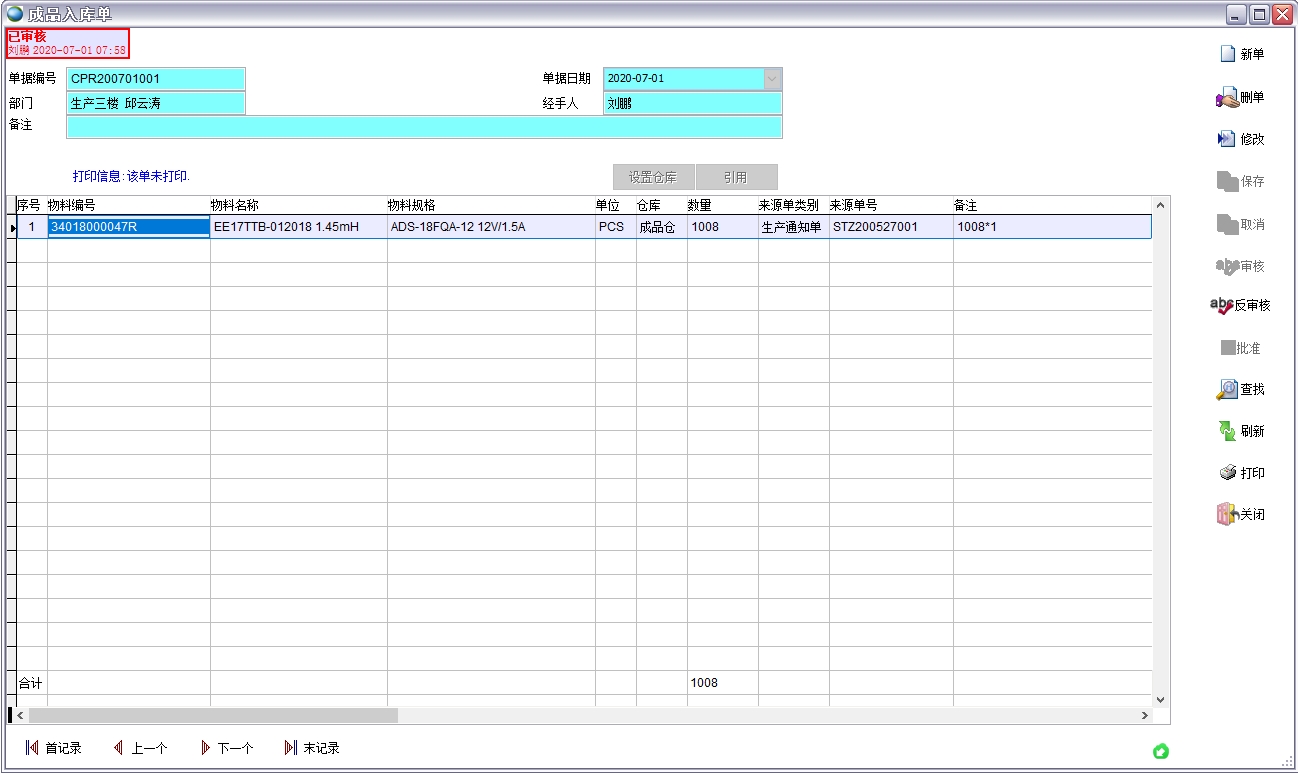Viewport: 1298px width, 773px height.
Task: Open the 单据日期 date dropdown arrow
Action: (x=772, y=78)
